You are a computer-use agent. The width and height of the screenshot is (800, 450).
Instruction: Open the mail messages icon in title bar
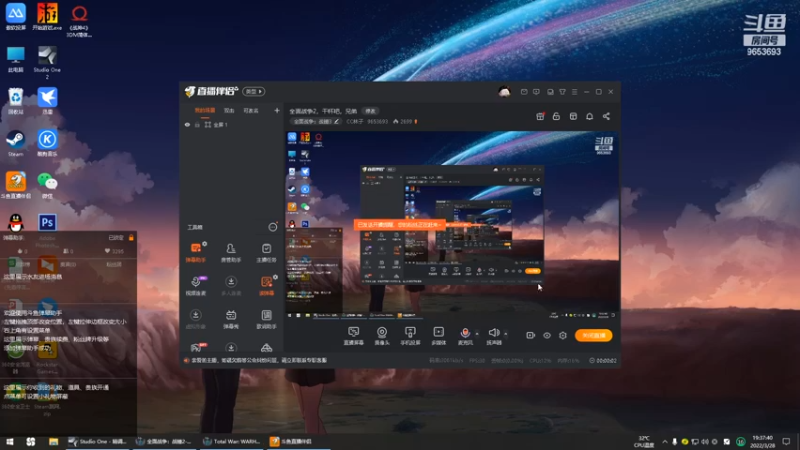click(x=524, y=92)
